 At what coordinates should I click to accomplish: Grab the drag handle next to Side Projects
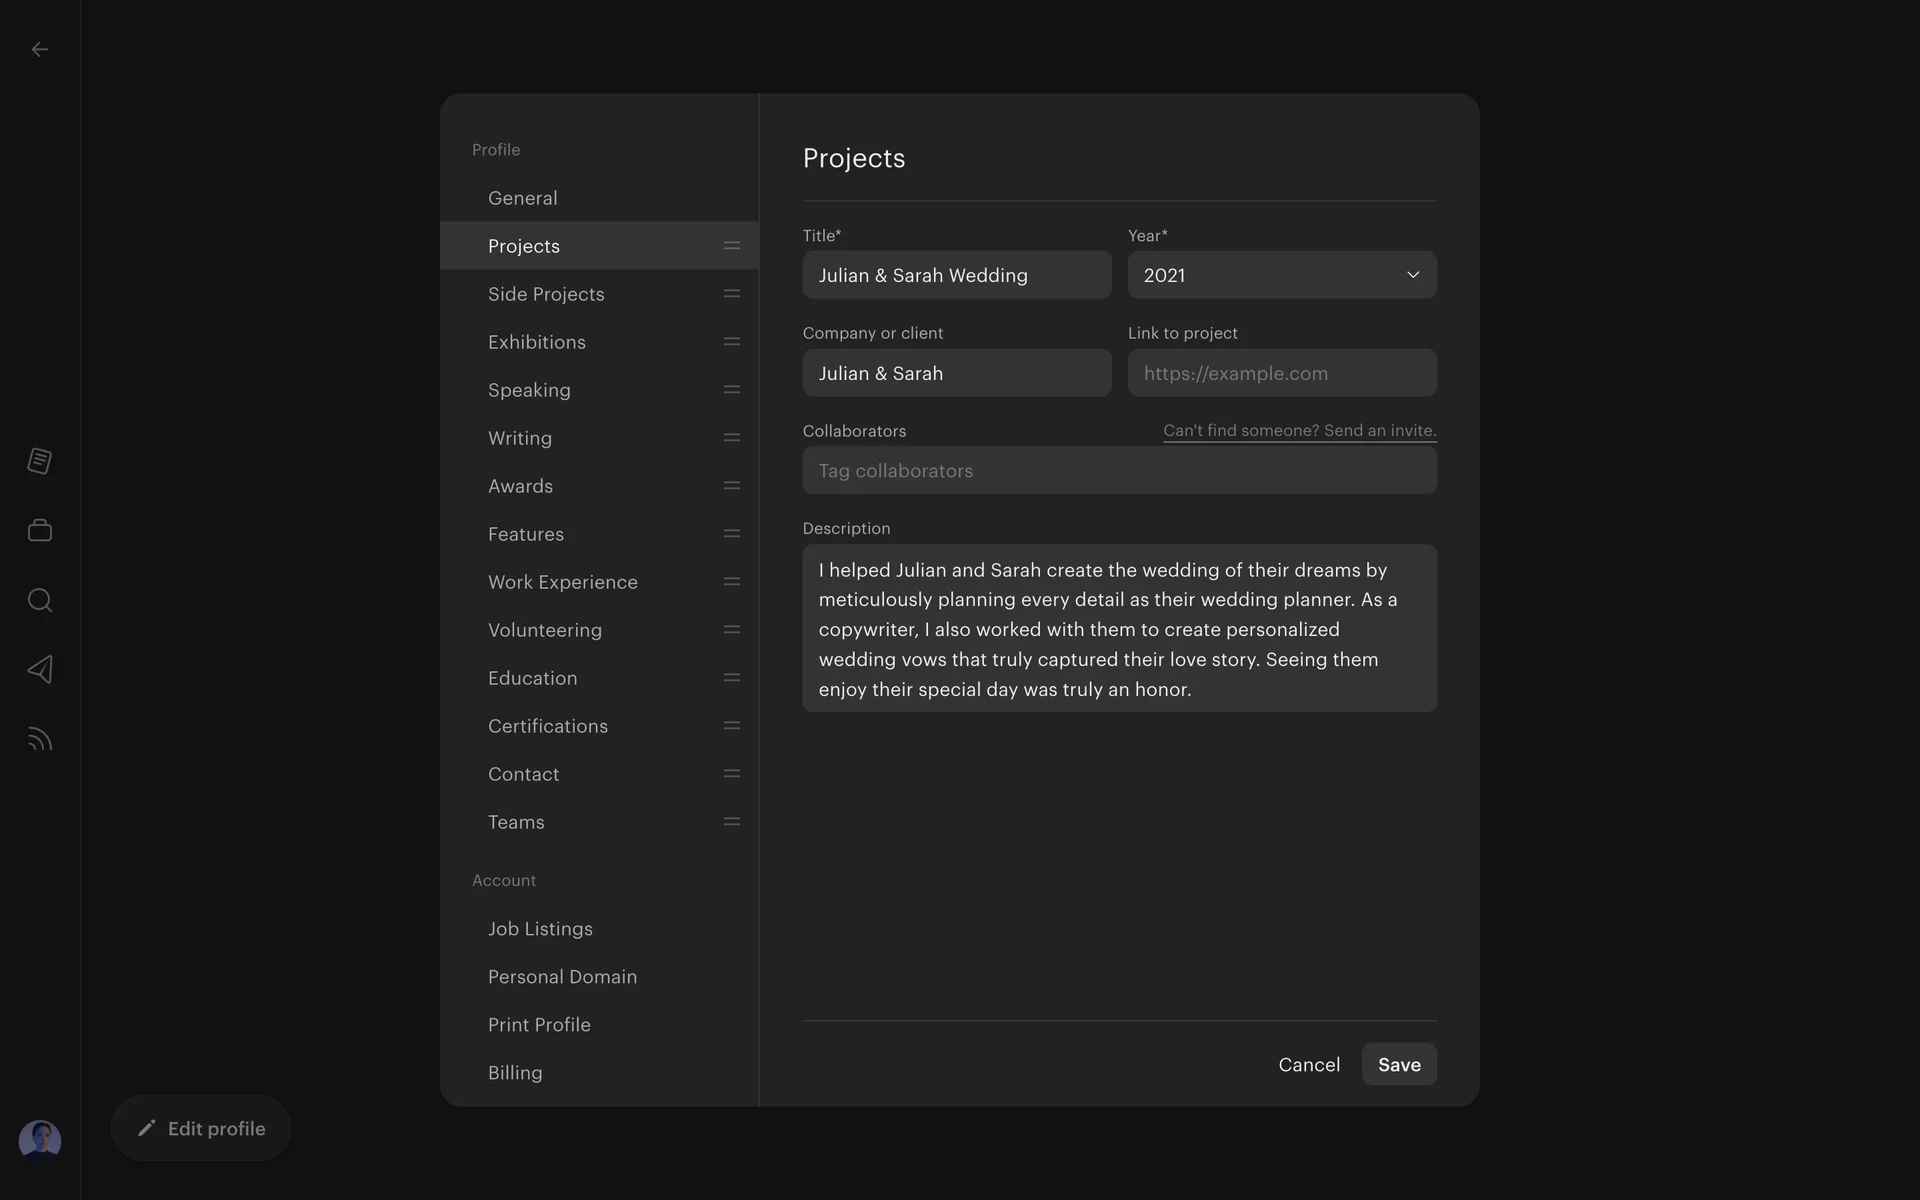(x=732, y=294)
